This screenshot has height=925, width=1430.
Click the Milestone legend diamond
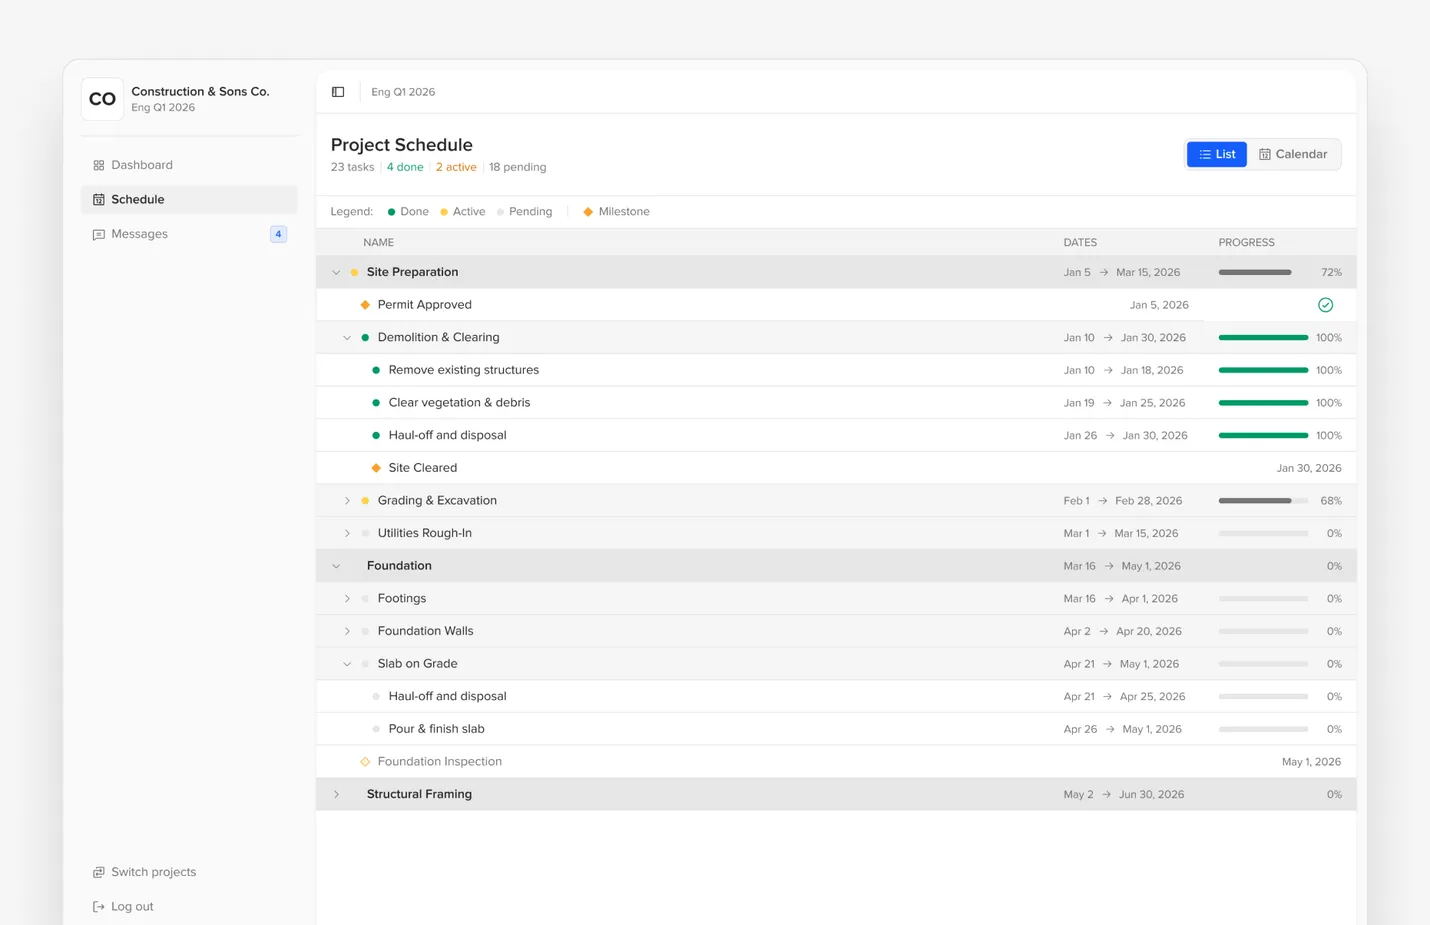(x=588, y=212)
